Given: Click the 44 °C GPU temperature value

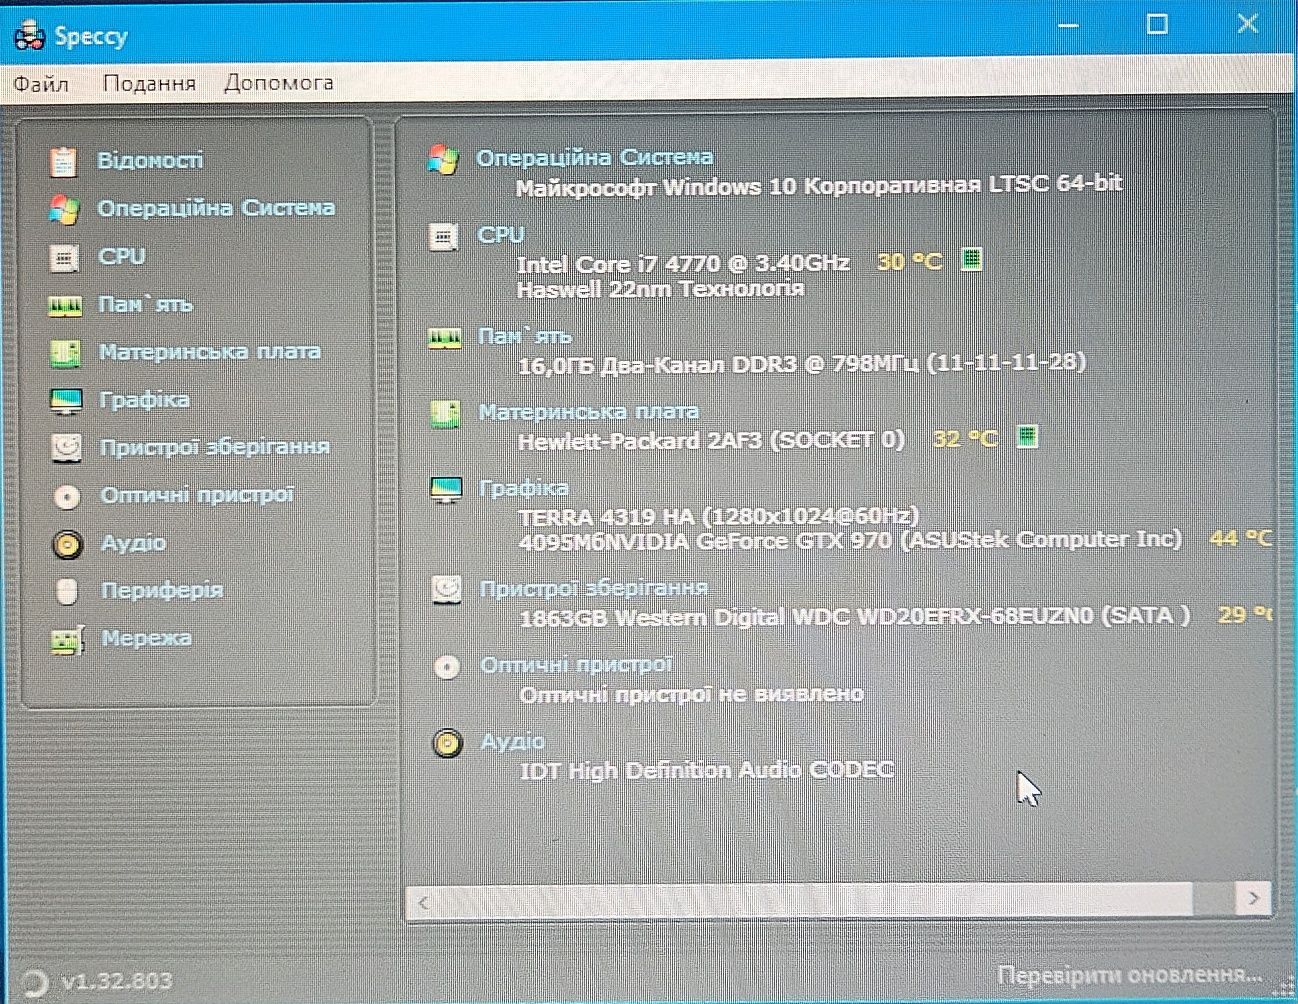Looking at the screenshot, I should [1240, 538].
